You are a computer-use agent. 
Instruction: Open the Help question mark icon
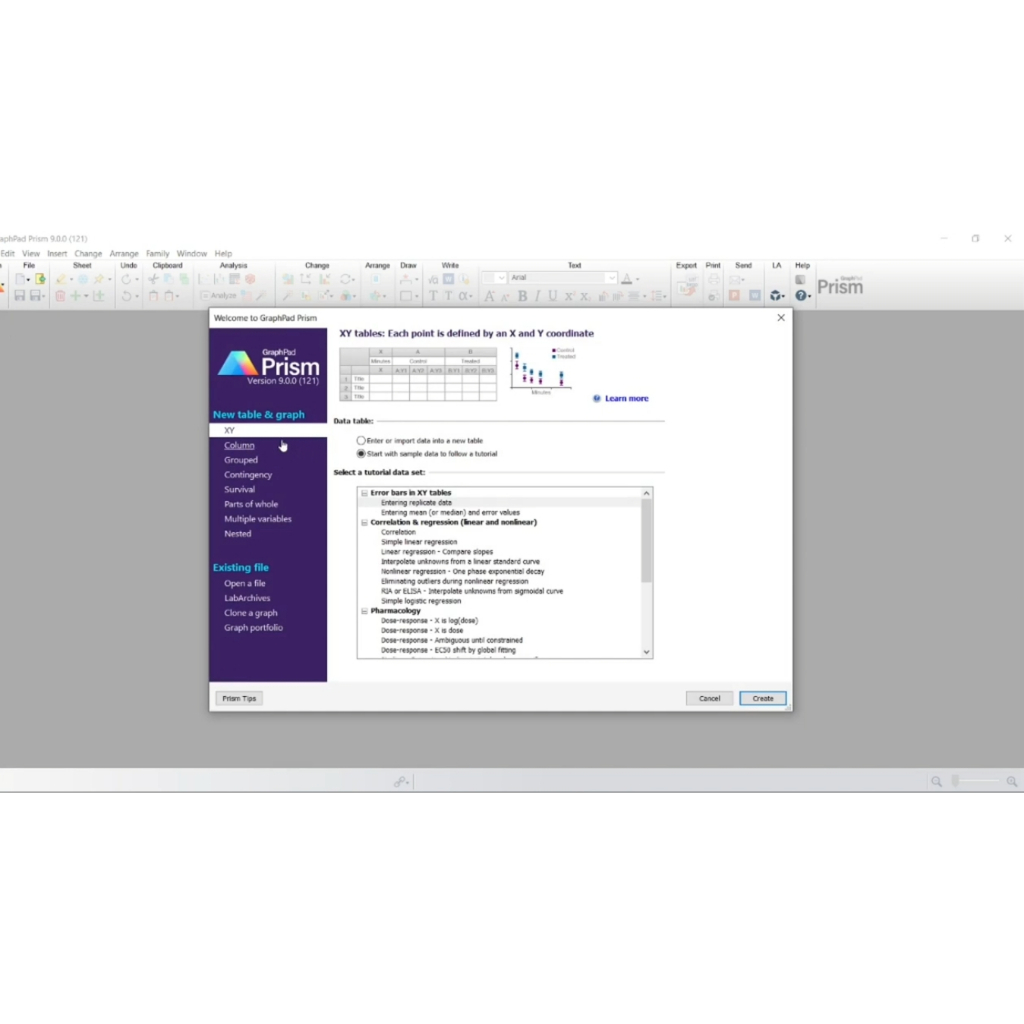pyautogui.click(x=801, y=296)
